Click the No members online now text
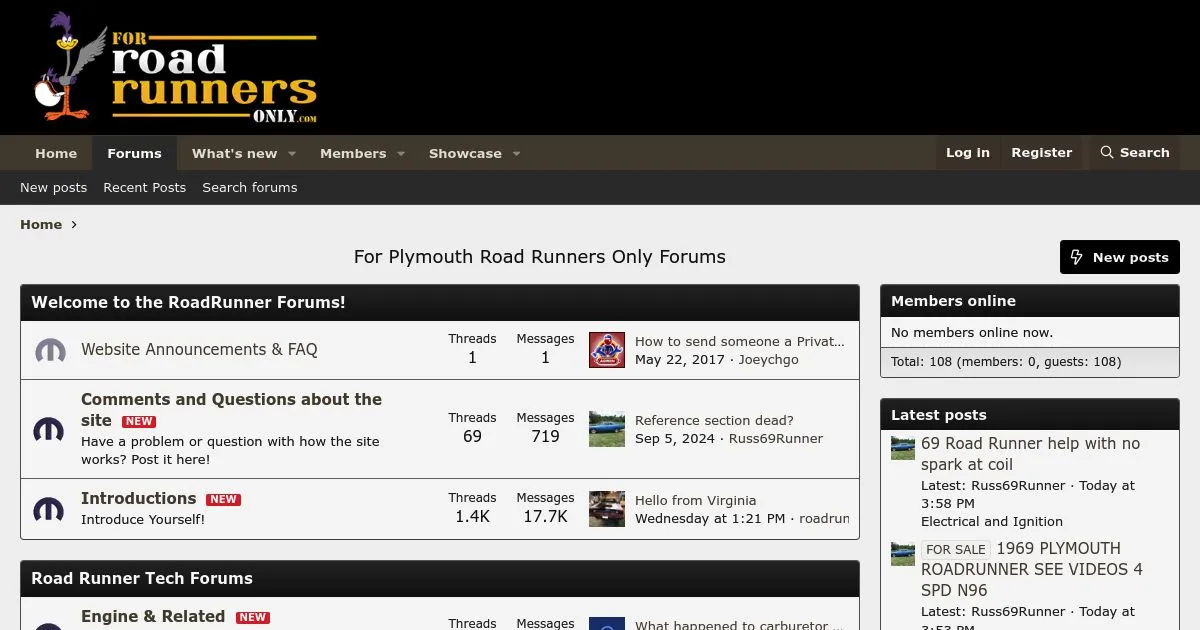Viewport: 1200px width, 630px height. (x=972, y=333)
